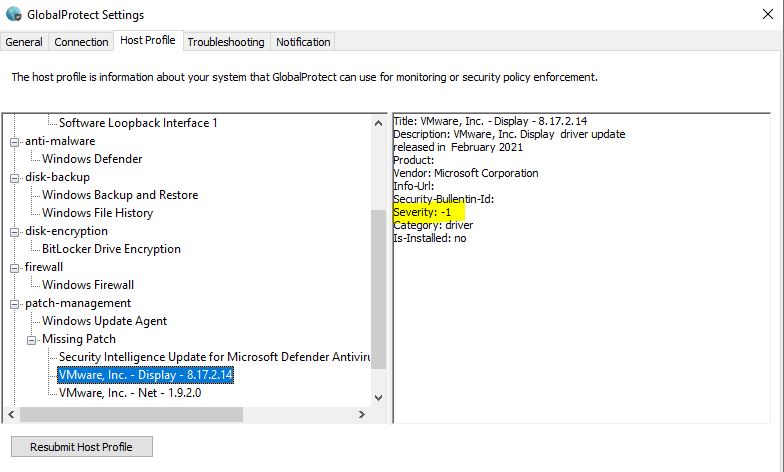Image resolution: width=784 pixels, height=472 pixels.
Task: Click the Product: line in details
Action: 414,160
